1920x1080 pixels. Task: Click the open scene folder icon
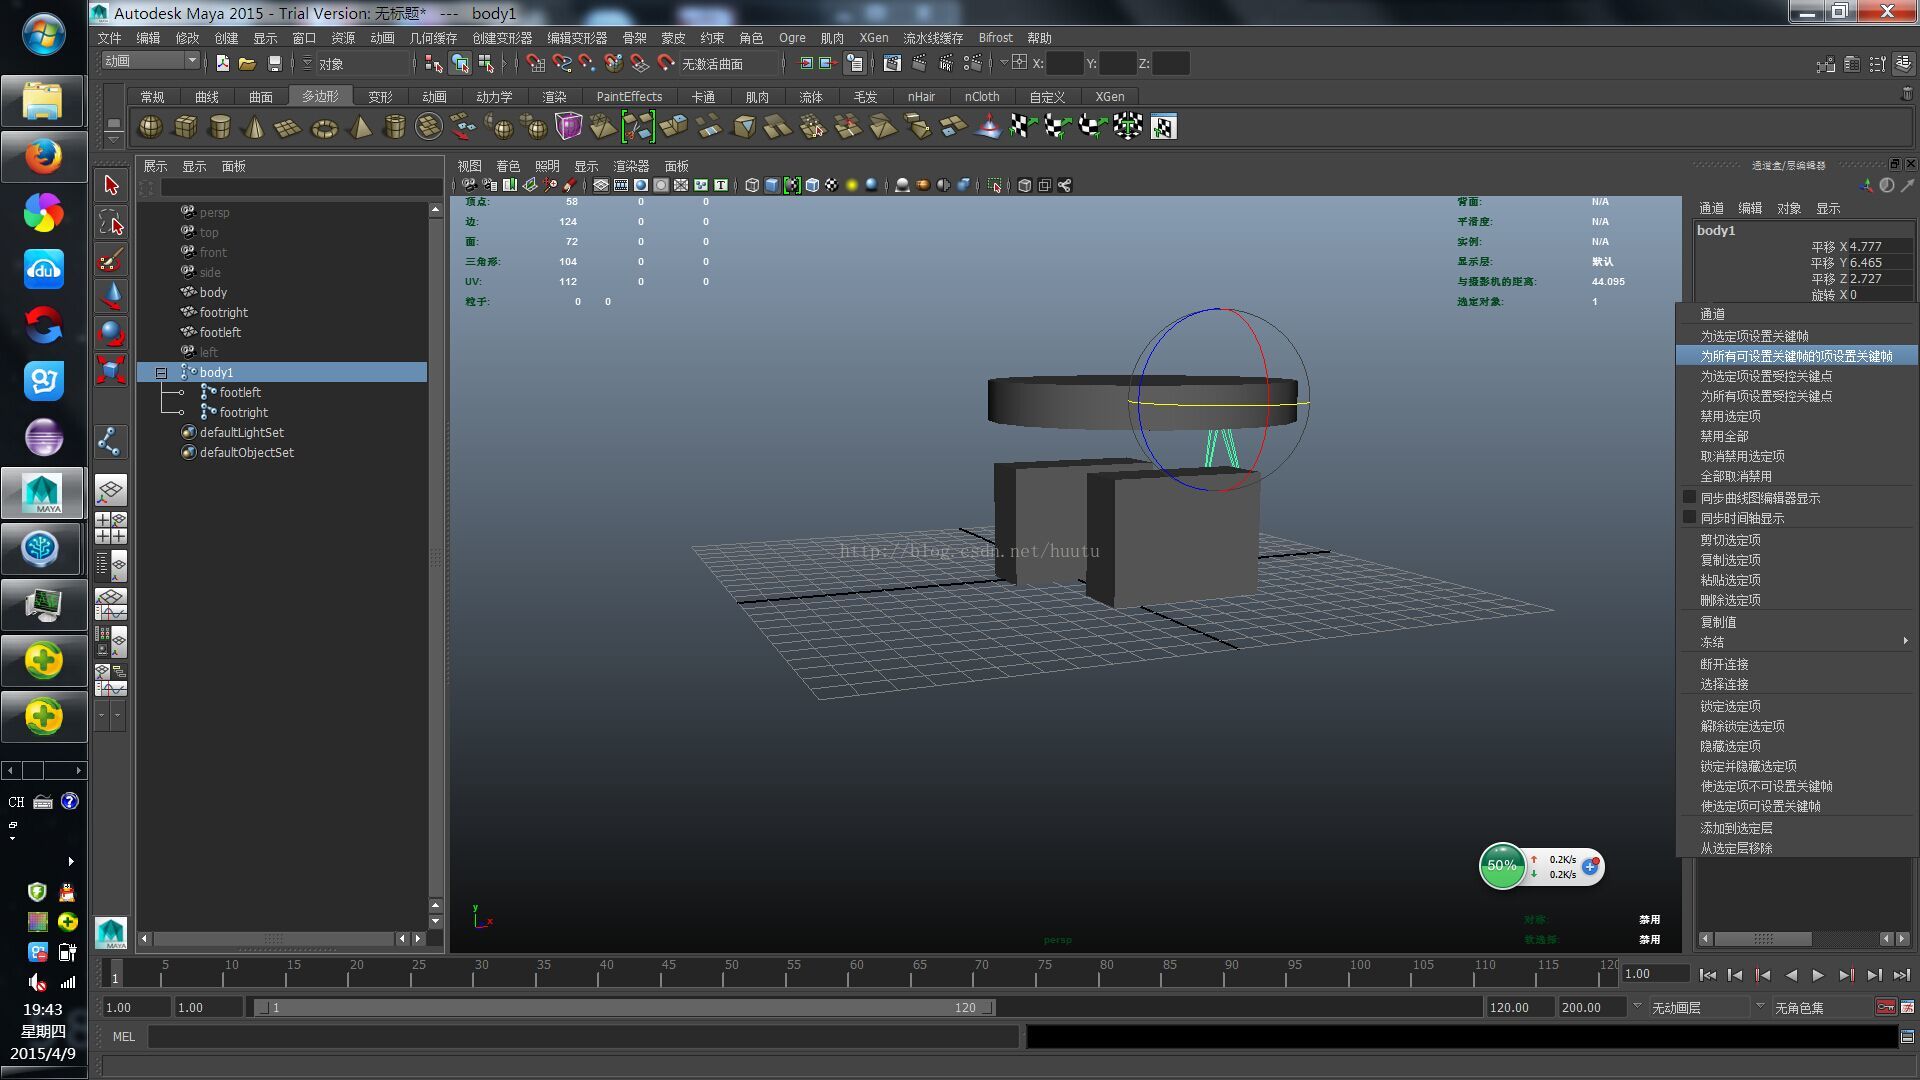click(x=247, y=63)
